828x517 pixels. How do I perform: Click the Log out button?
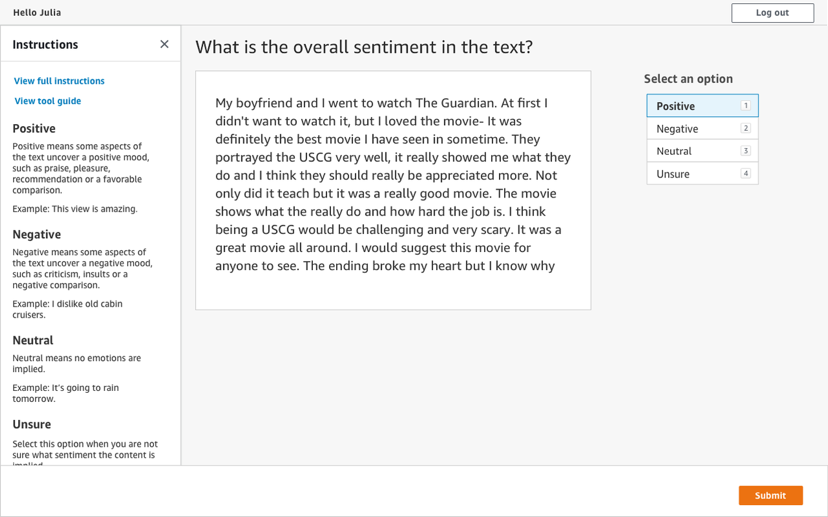772,13
